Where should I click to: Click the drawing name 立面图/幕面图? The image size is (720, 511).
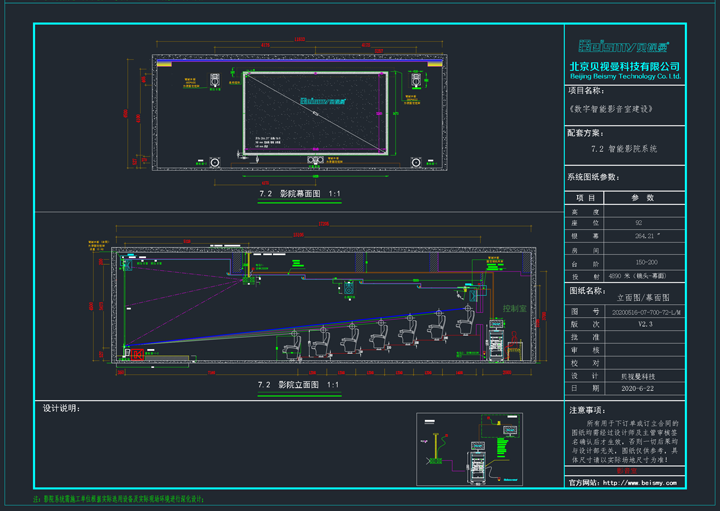pos(643,298)
